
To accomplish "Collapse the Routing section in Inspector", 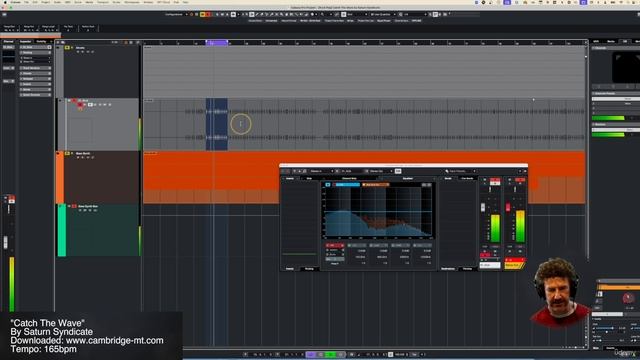I will [x=36, y=53].
